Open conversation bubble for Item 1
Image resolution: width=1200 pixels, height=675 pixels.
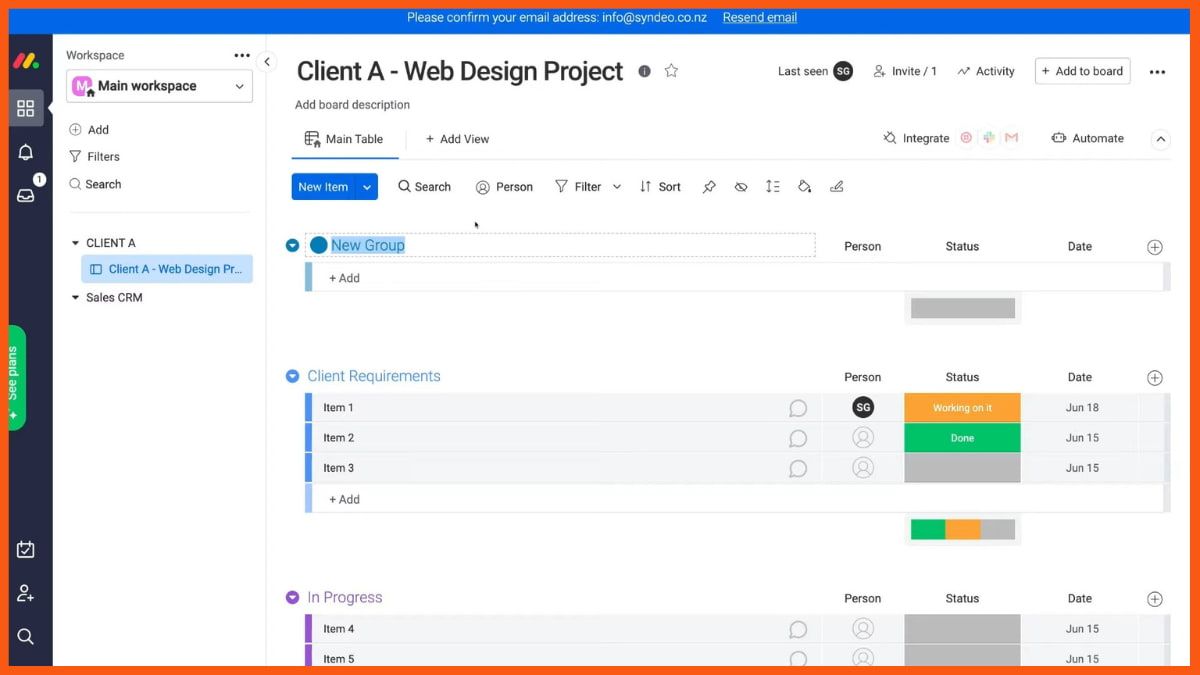[798, 408]
